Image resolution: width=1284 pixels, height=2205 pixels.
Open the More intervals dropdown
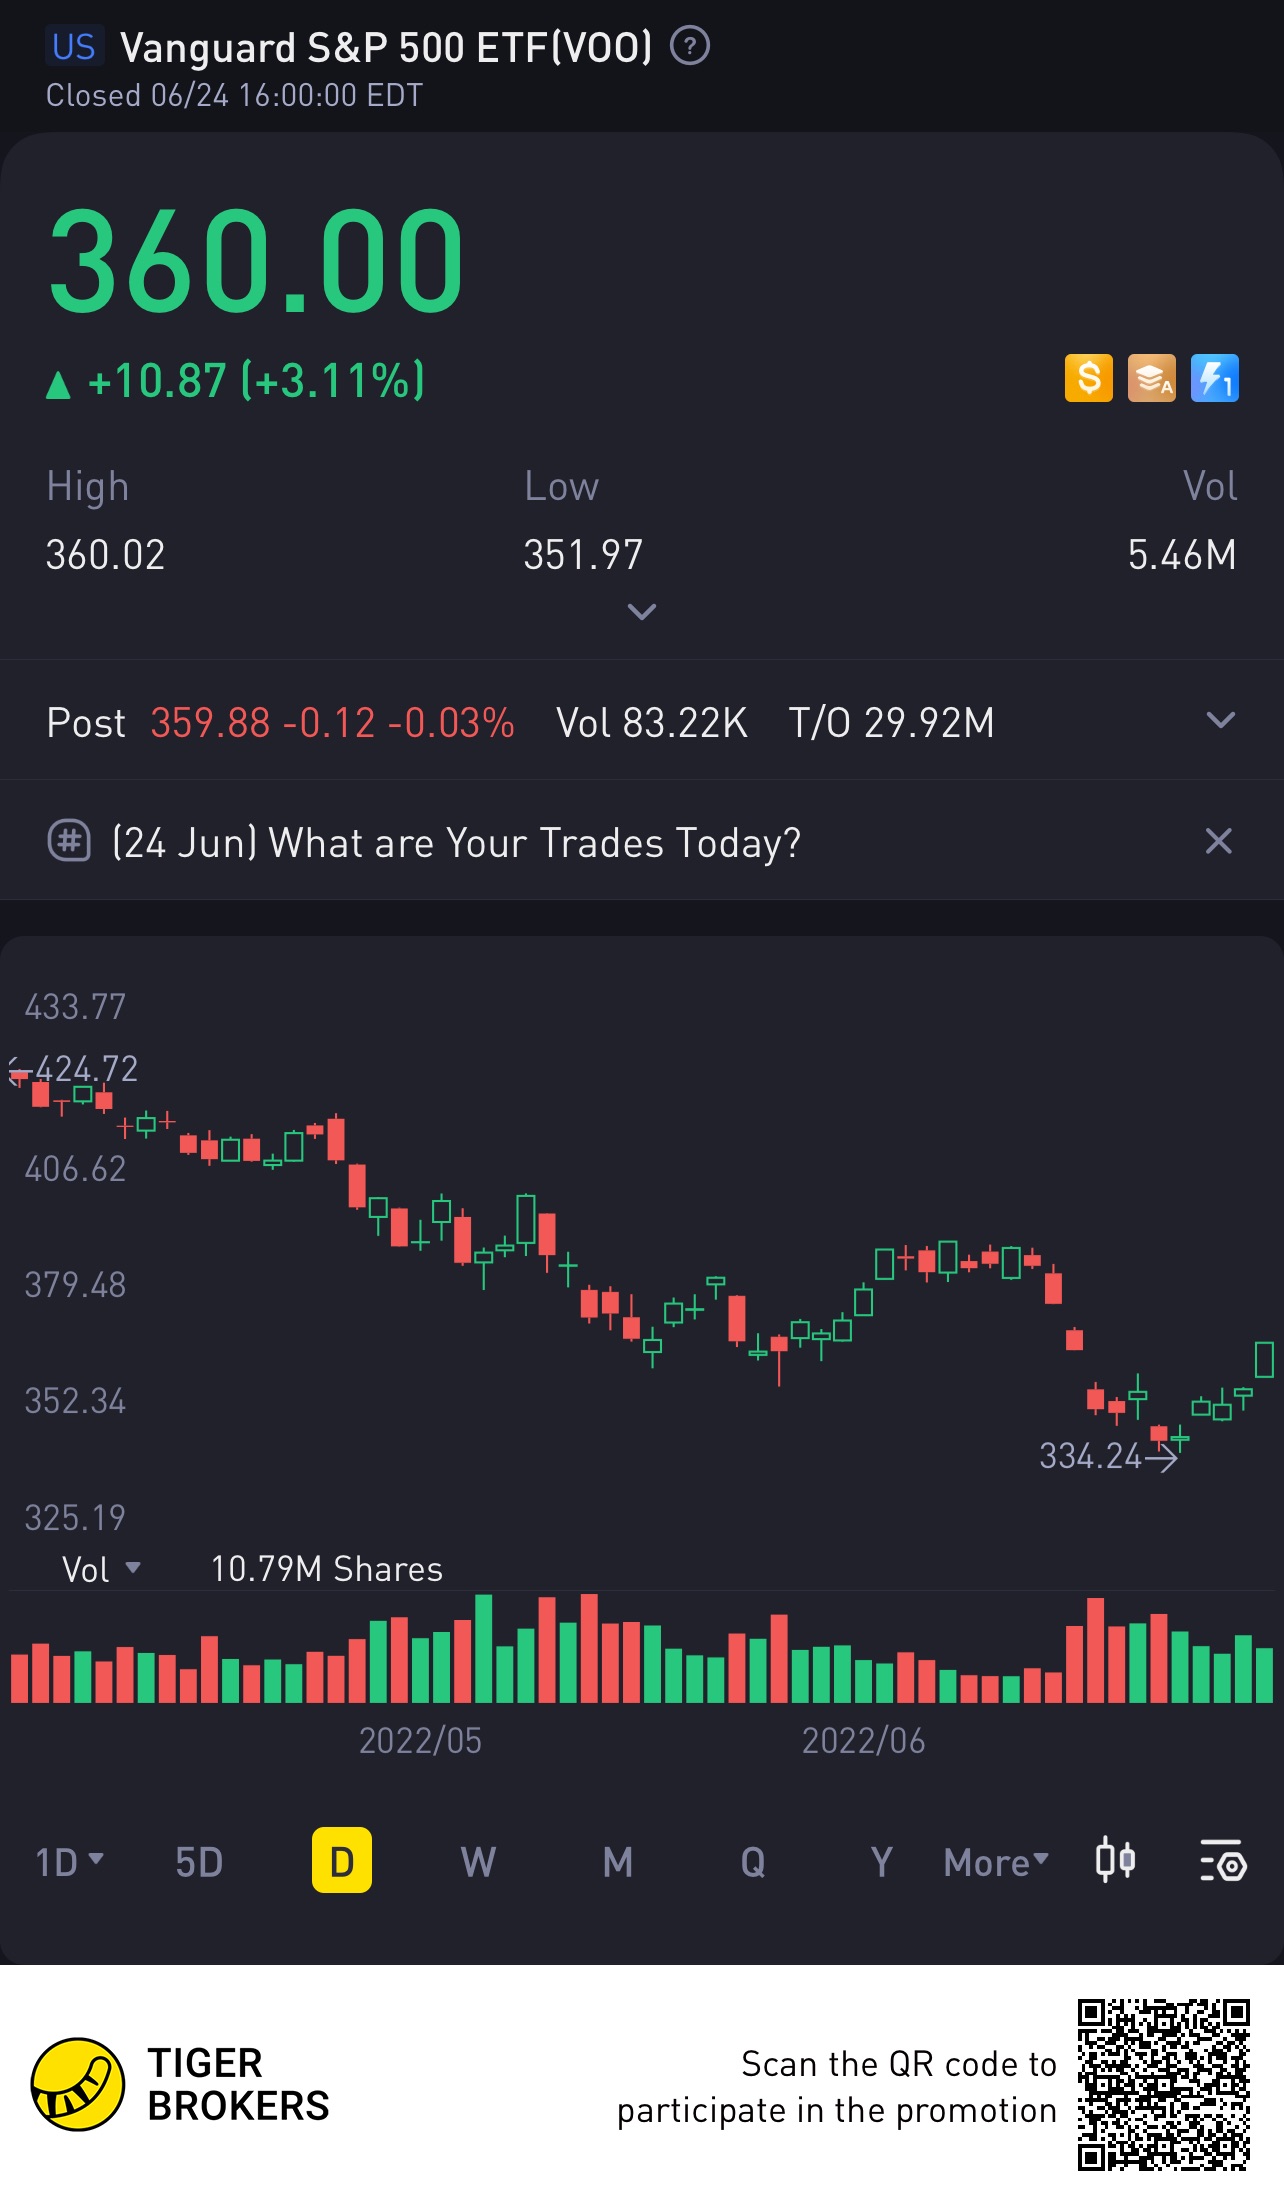pos(995,1862)
